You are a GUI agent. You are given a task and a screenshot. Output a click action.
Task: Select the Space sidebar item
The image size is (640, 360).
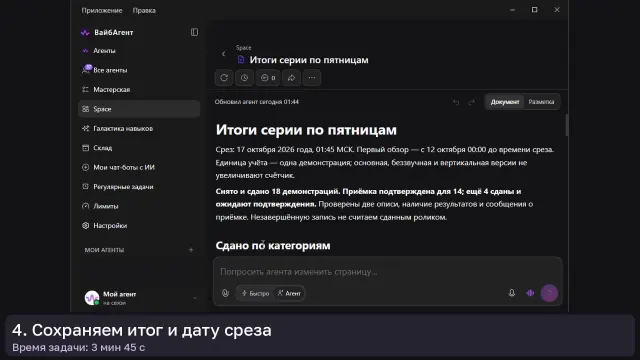[139, 109]
